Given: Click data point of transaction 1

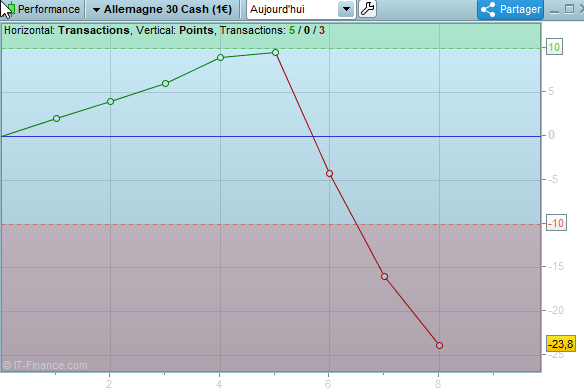Looking at the screenshot, I should [x=56, y=118].
